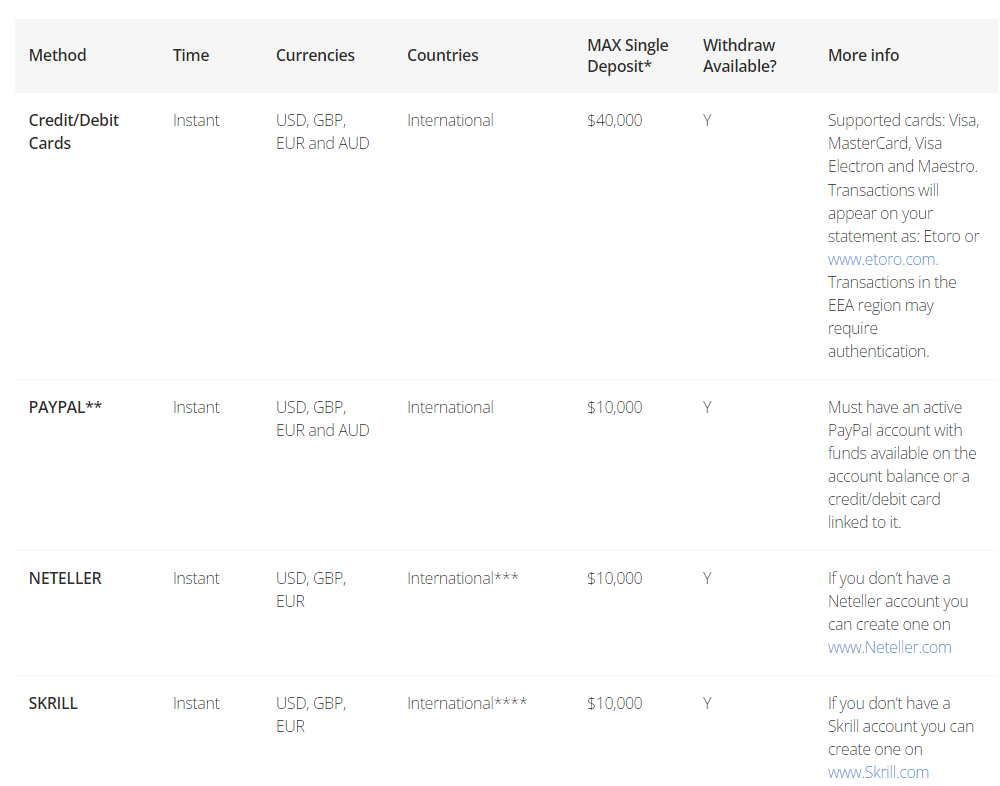Click the $10,000 limit for NETELLER
1000x786 pixels.
pyautogui.click(x=615, y=578)
